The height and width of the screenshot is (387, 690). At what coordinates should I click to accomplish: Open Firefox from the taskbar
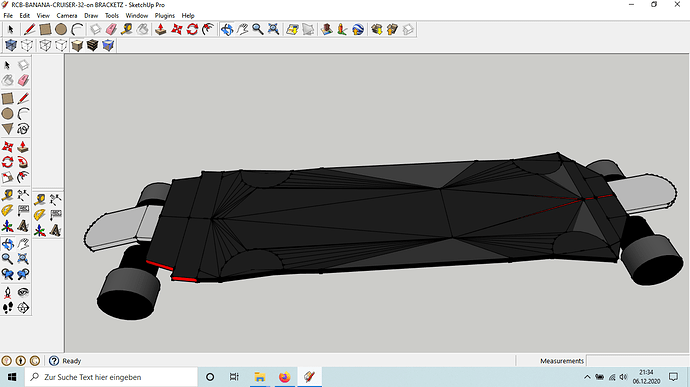pos(285,377)
